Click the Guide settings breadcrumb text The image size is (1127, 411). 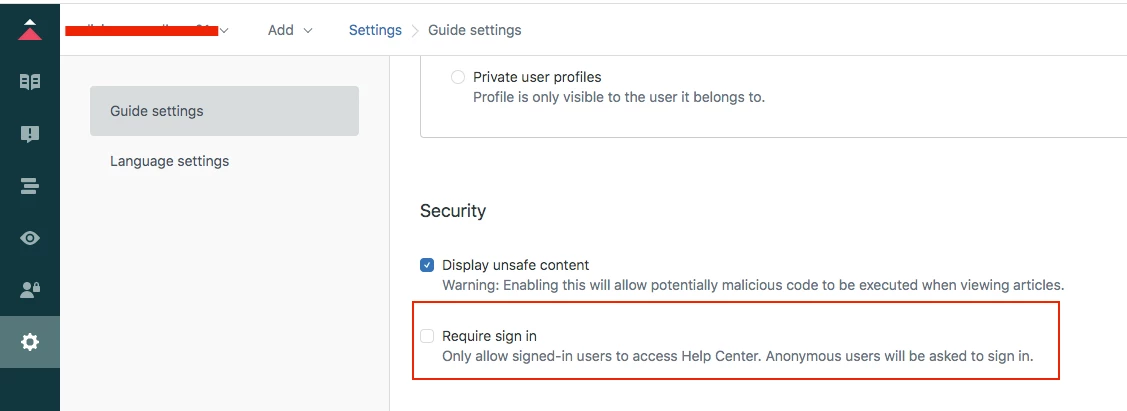475,30
